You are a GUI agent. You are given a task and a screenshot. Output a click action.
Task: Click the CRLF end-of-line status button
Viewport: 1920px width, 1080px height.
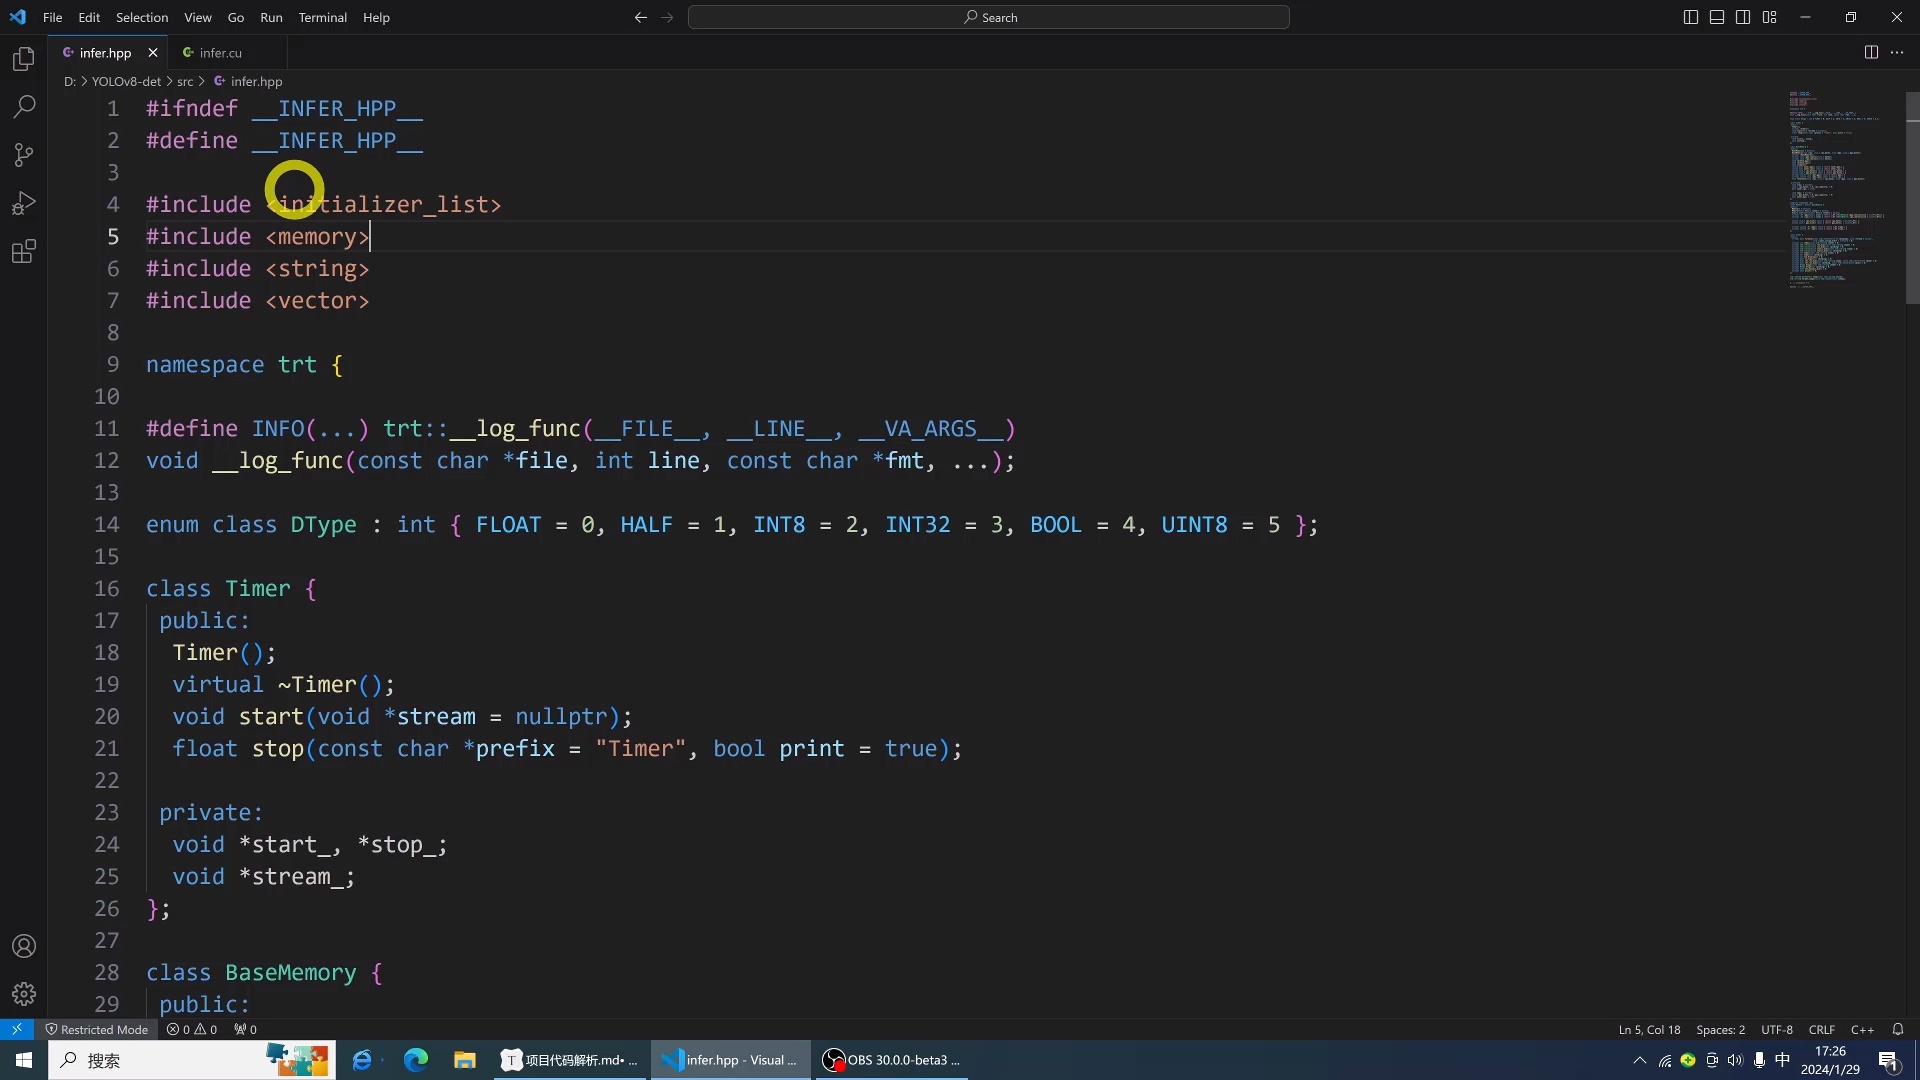(1821, 1029)
